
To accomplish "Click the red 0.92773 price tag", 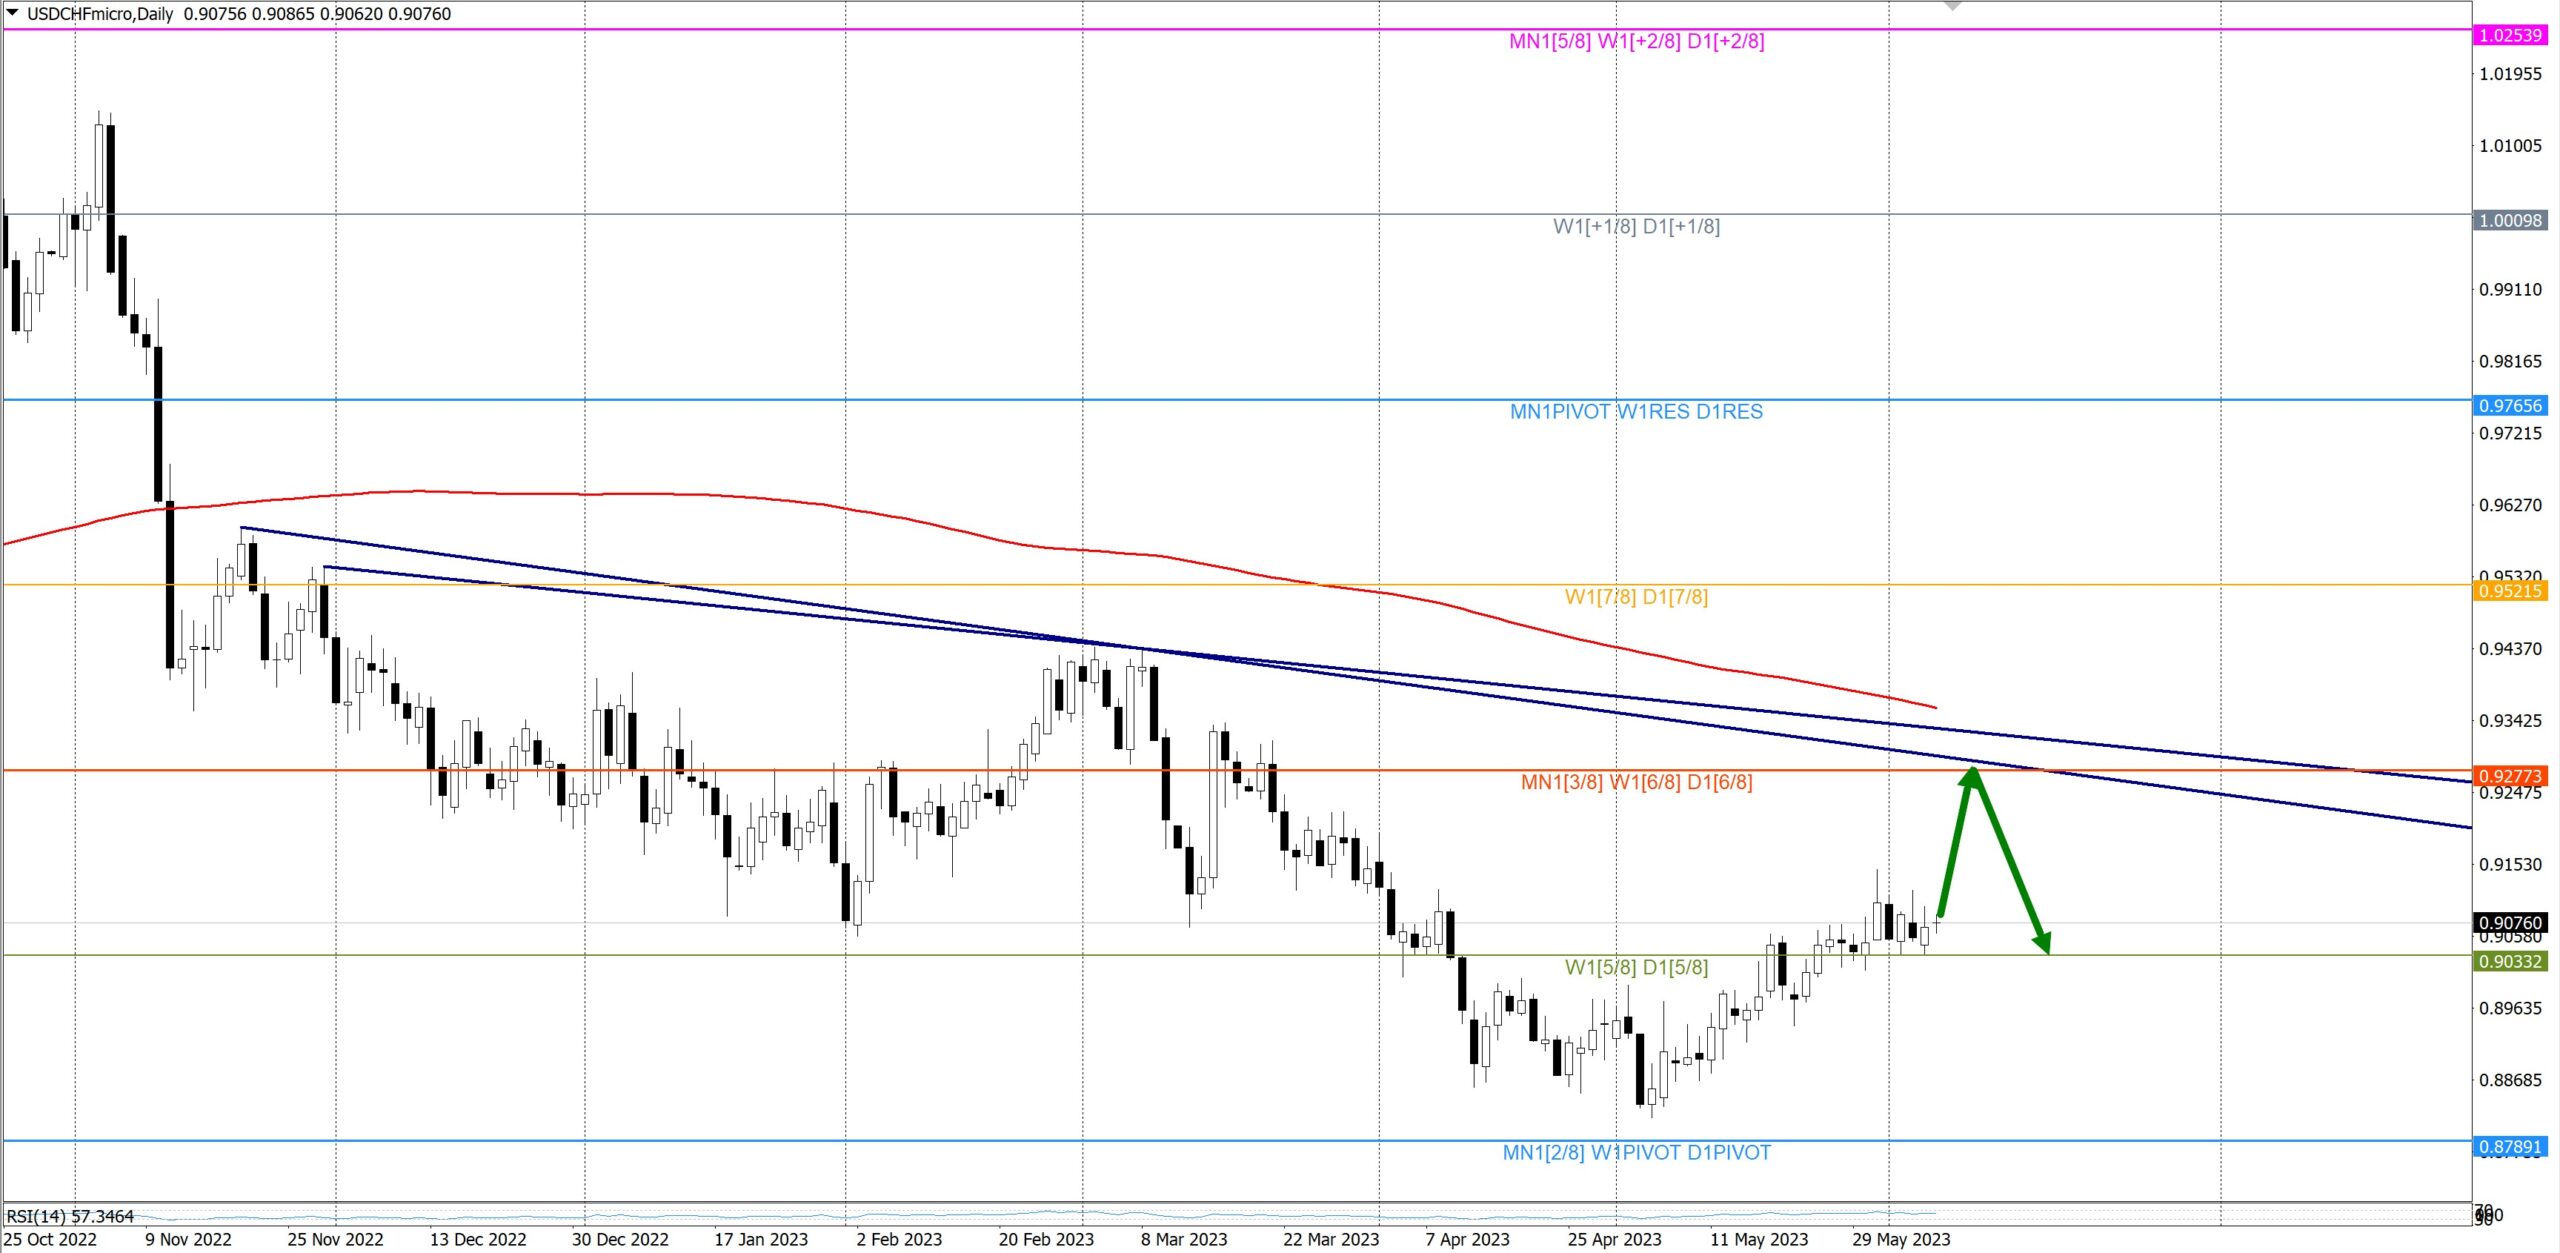I will click(x=2510, y=776).
